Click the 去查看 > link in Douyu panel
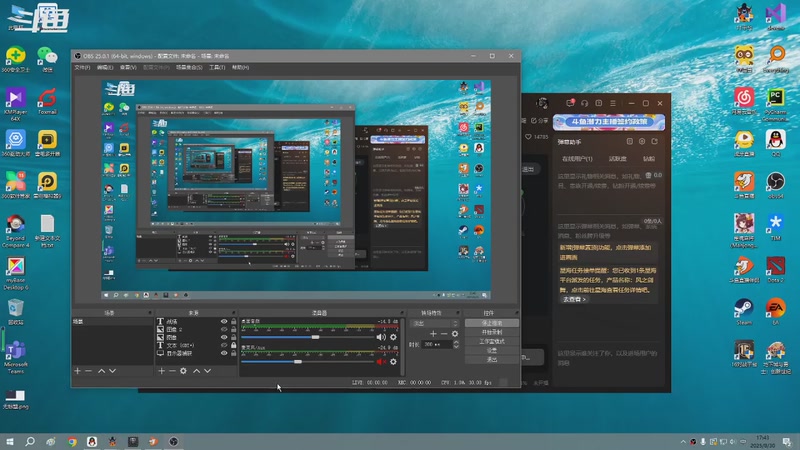The image size is (800, 450). tap(574, 299)
